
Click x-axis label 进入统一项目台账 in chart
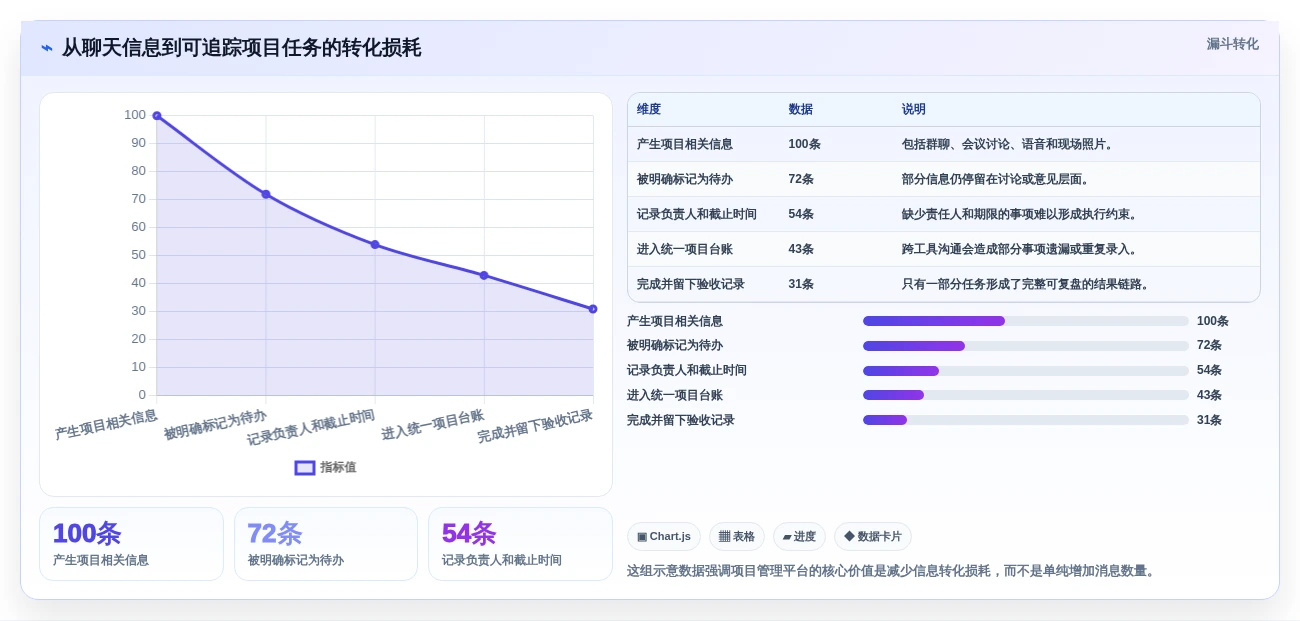(433, 425)
